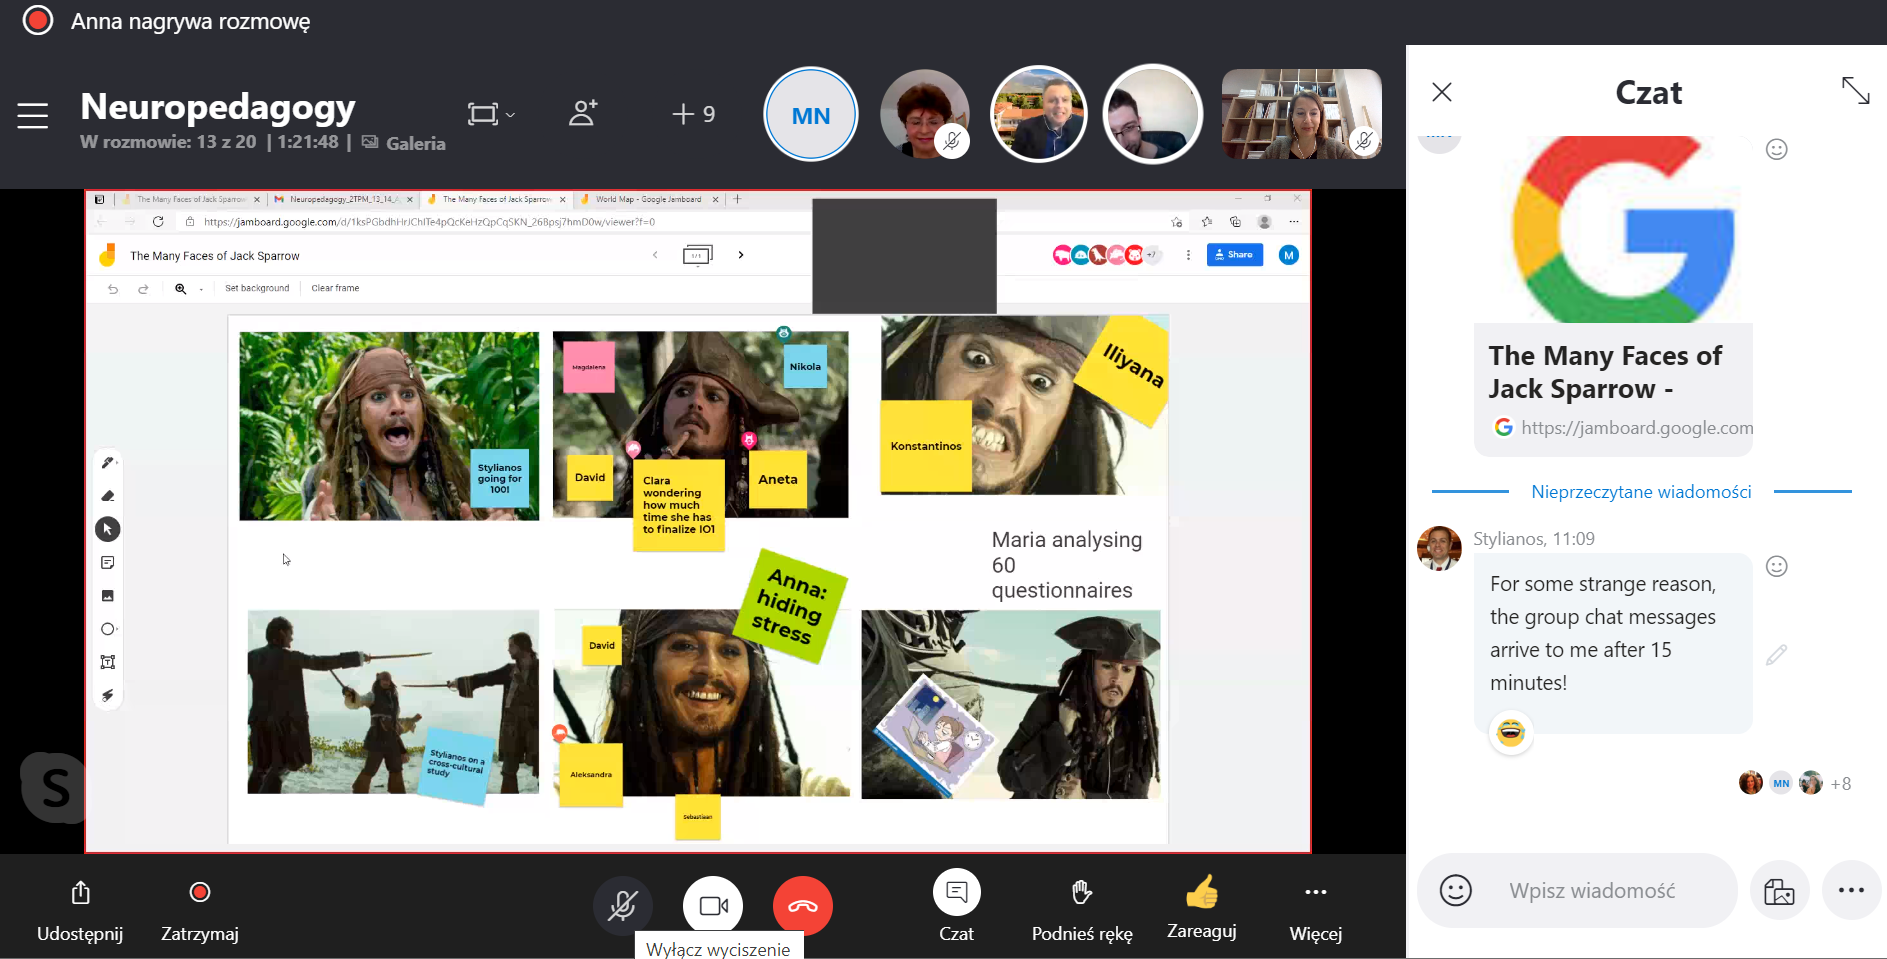The width and height of the screenshot is (1887, 959).
Task: Open Jamboard more actions menu
Action: pyautogui.click(x=1188, y=255)
